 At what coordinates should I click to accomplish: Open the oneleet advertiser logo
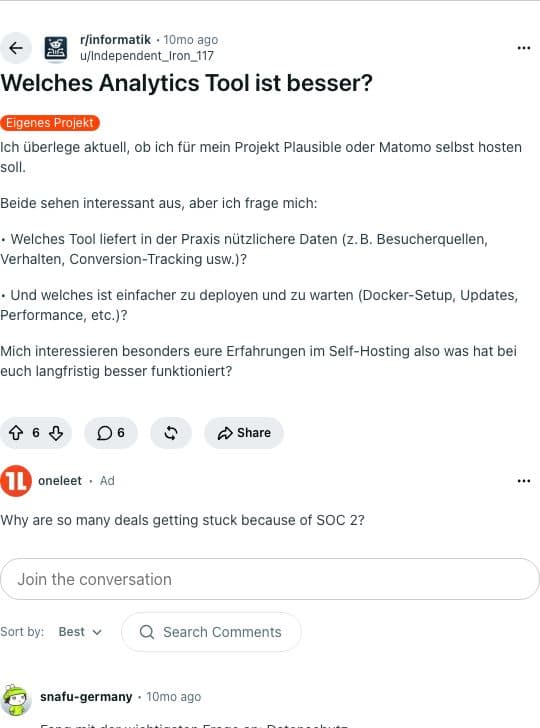(16, 481)
